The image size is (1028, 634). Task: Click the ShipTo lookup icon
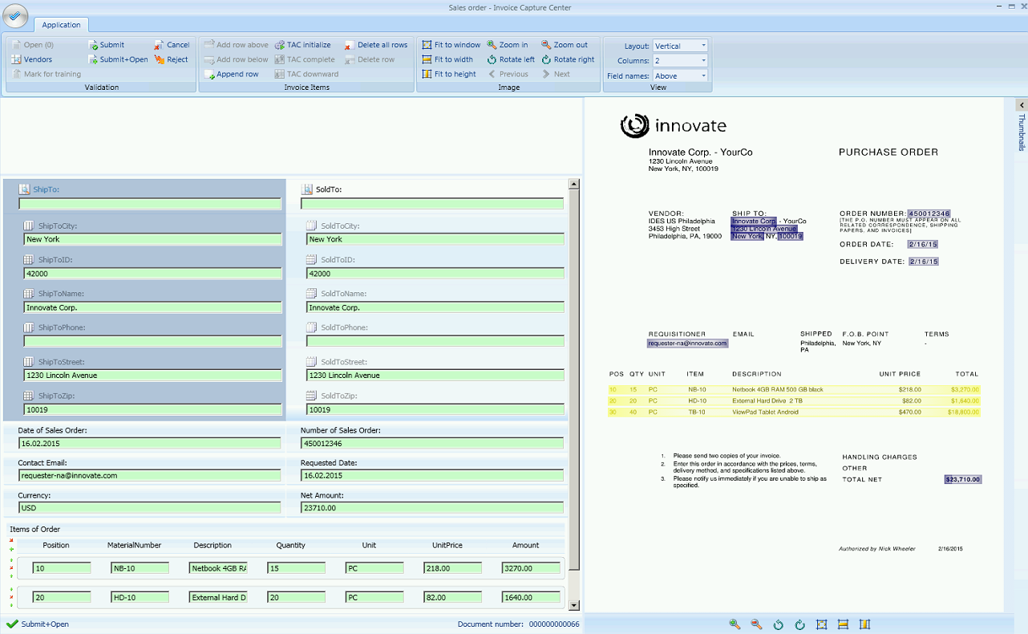point(24,189)
